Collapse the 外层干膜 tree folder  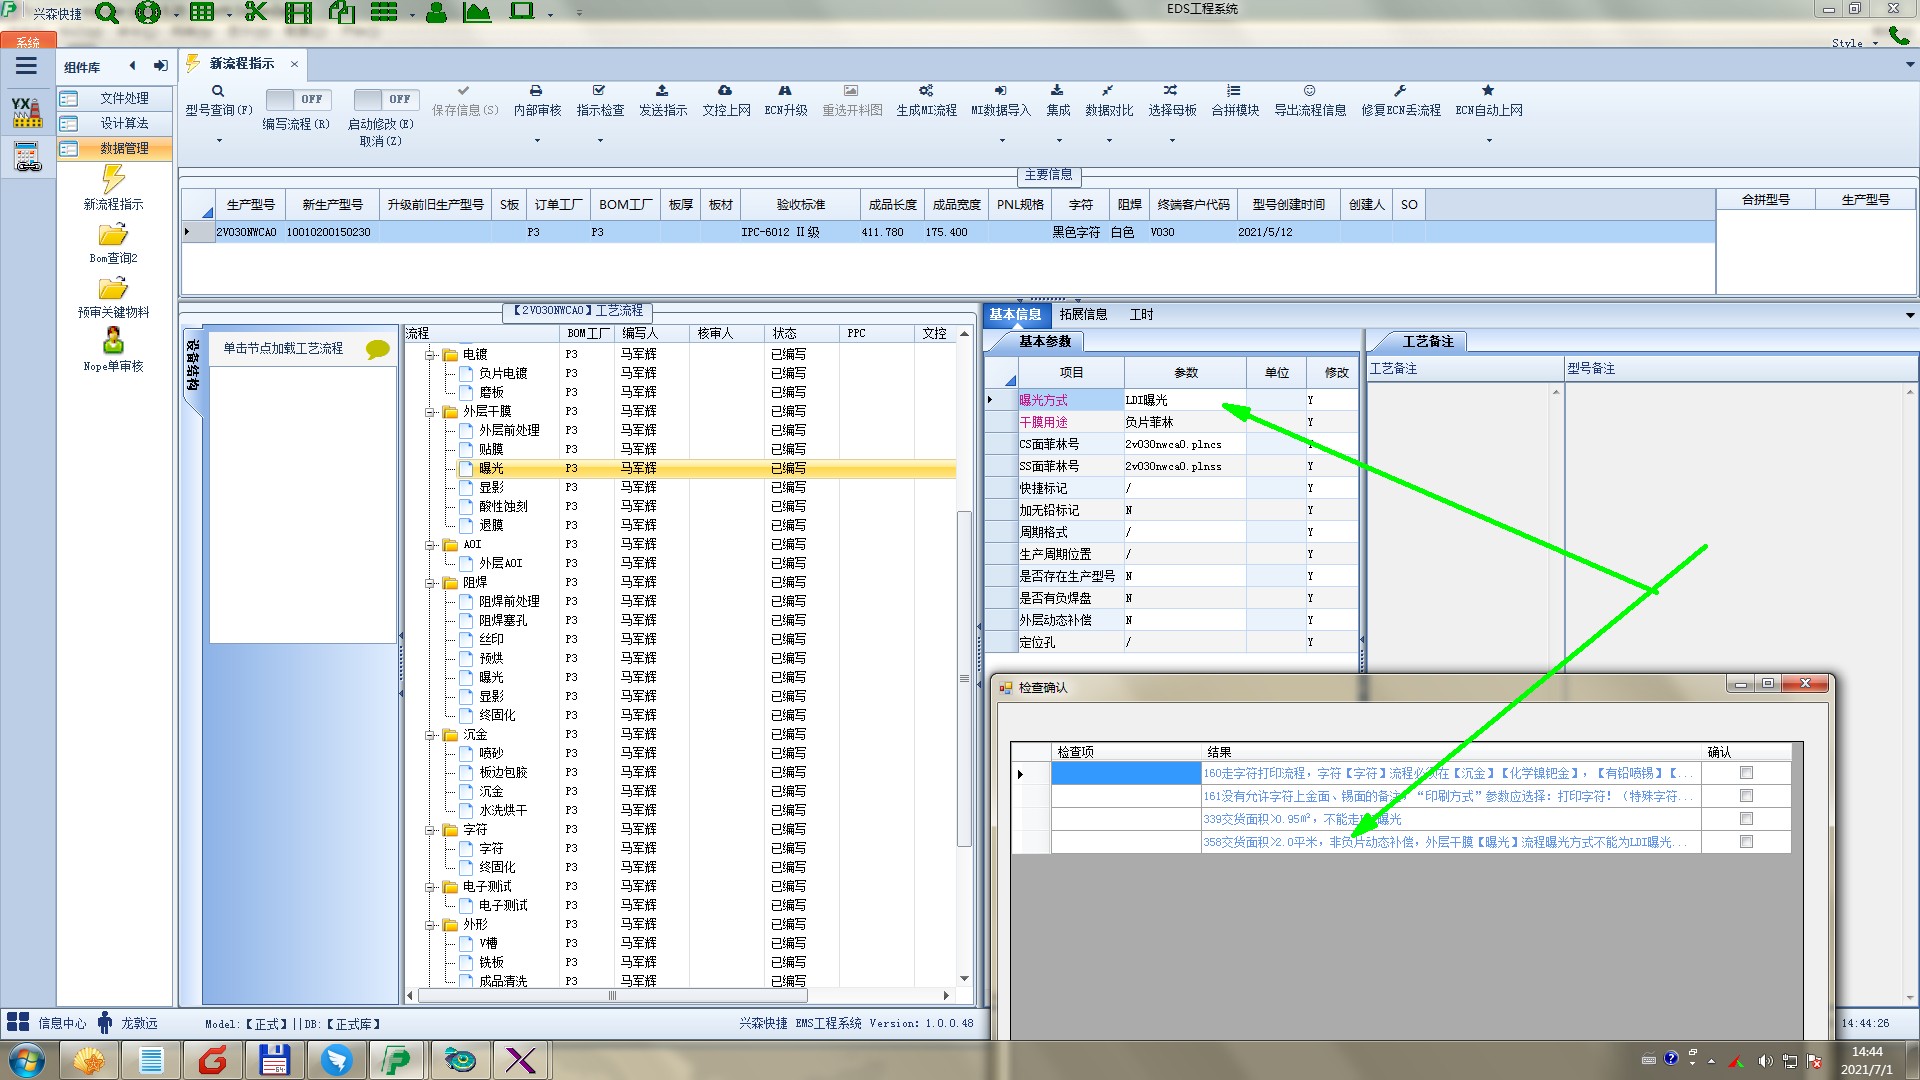(x=431, y=412)
